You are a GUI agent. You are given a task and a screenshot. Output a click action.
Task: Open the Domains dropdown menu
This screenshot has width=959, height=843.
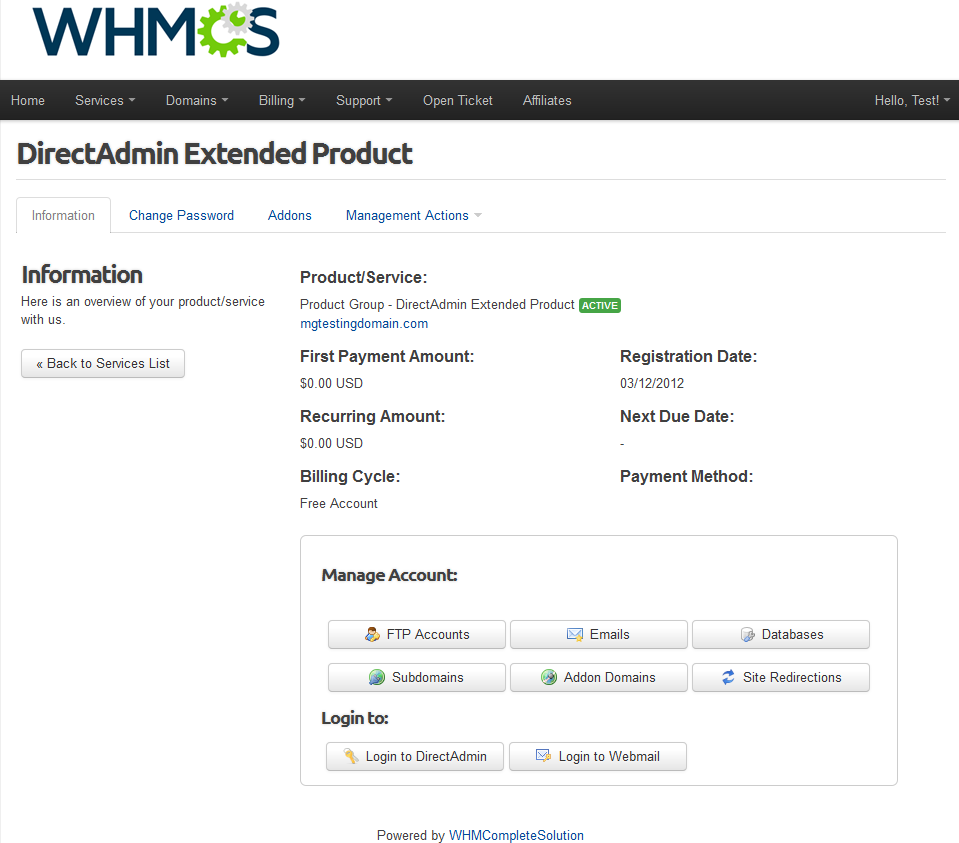pos(196,100)
